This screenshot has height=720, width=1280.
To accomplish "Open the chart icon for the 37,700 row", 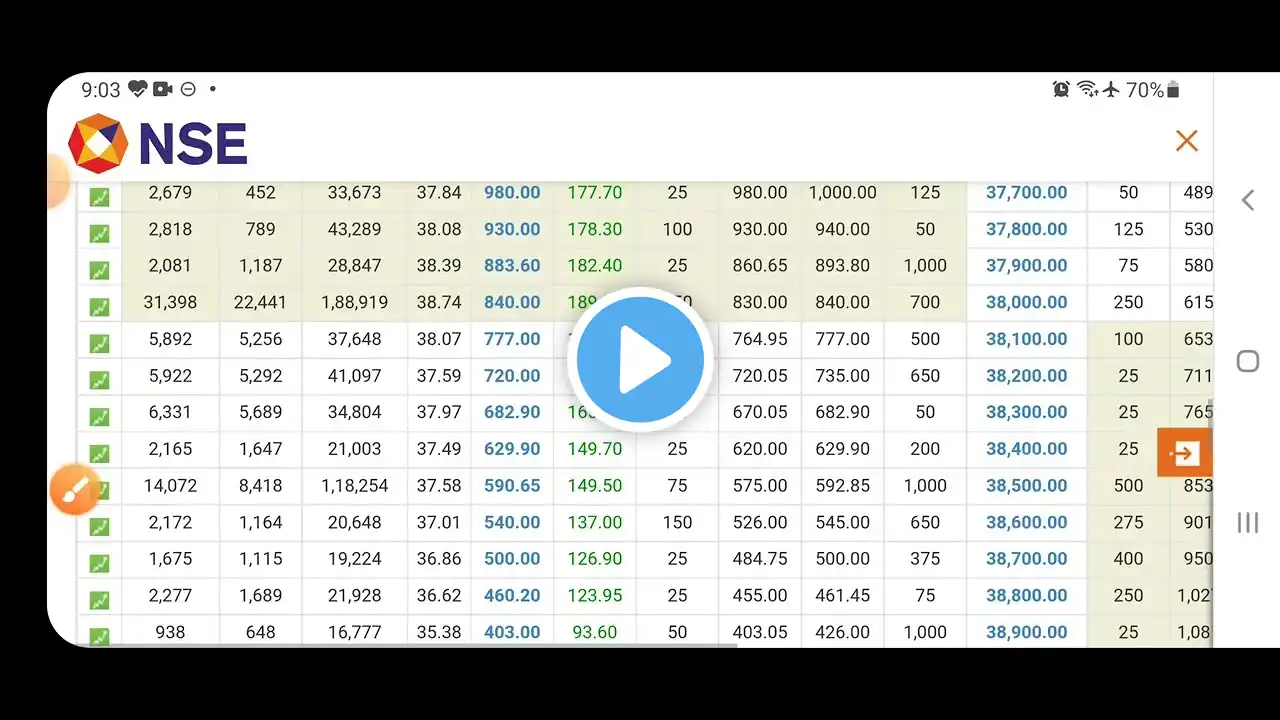I will pyautogui.click(x=99, y=197).
